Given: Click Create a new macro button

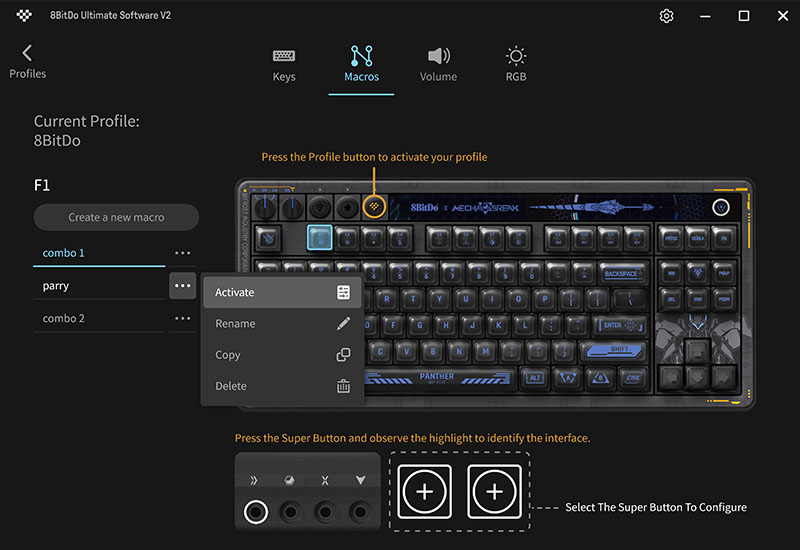Looking at the screenshot, I should coord(116,217).
